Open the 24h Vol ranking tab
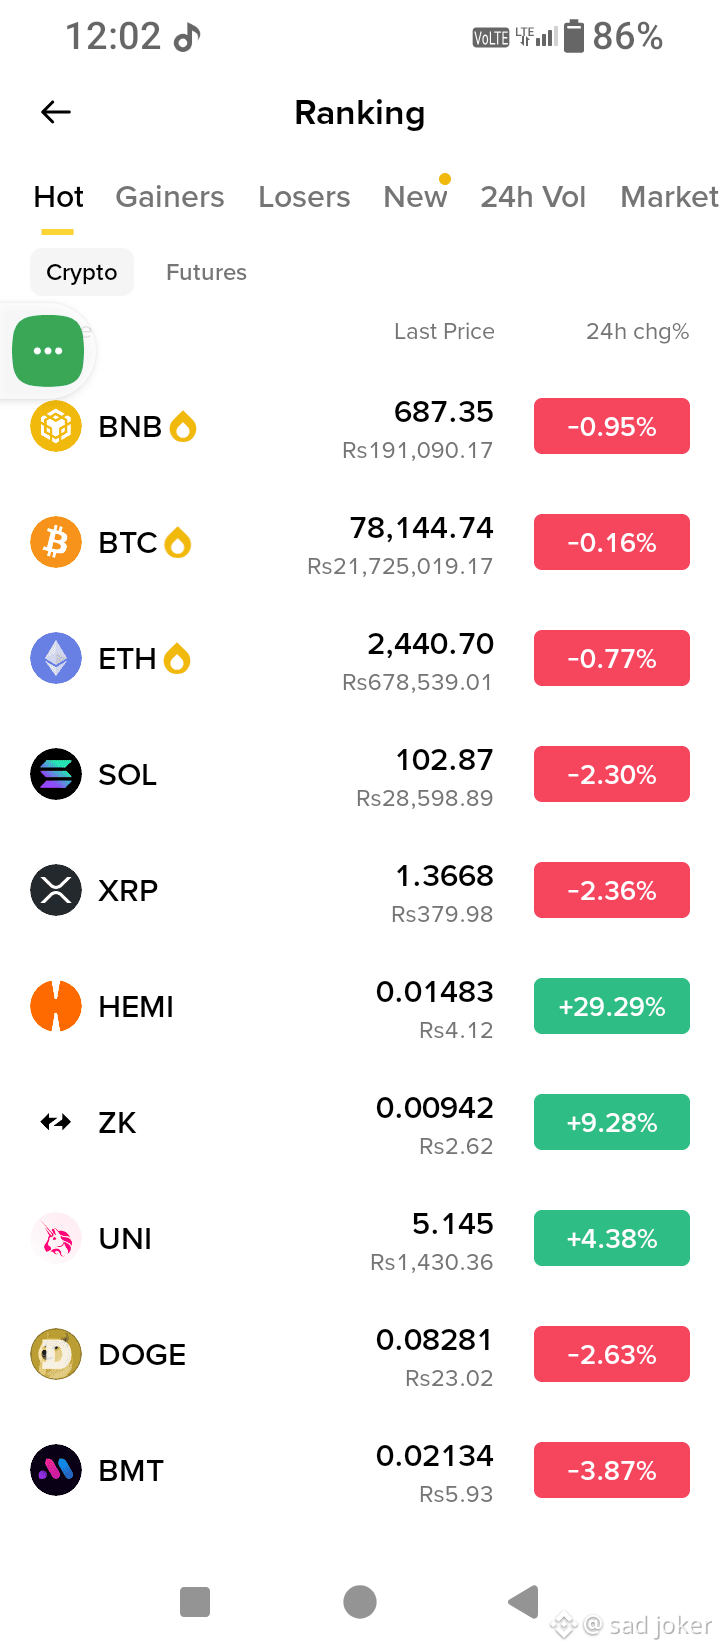Viewport: 720px width, 1650px height. 533,197
